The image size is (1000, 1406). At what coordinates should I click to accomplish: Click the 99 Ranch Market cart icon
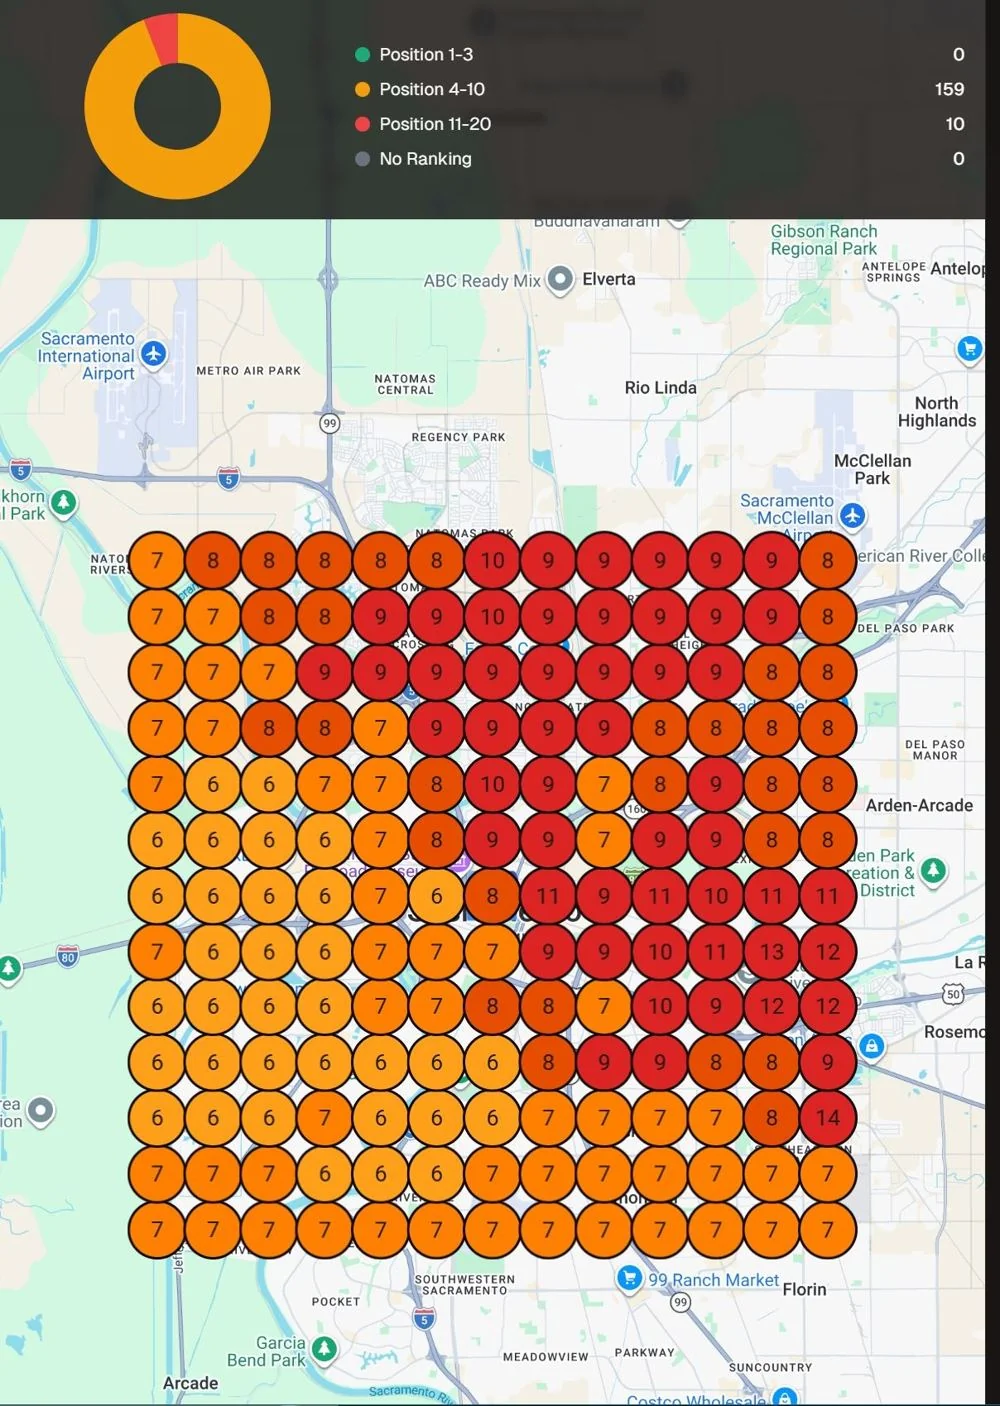coord(629,1279)
